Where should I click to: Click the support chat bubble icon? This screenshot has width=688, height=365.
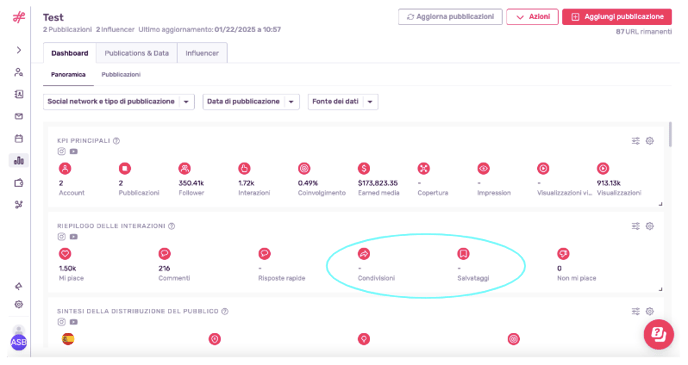click(659, 334)
